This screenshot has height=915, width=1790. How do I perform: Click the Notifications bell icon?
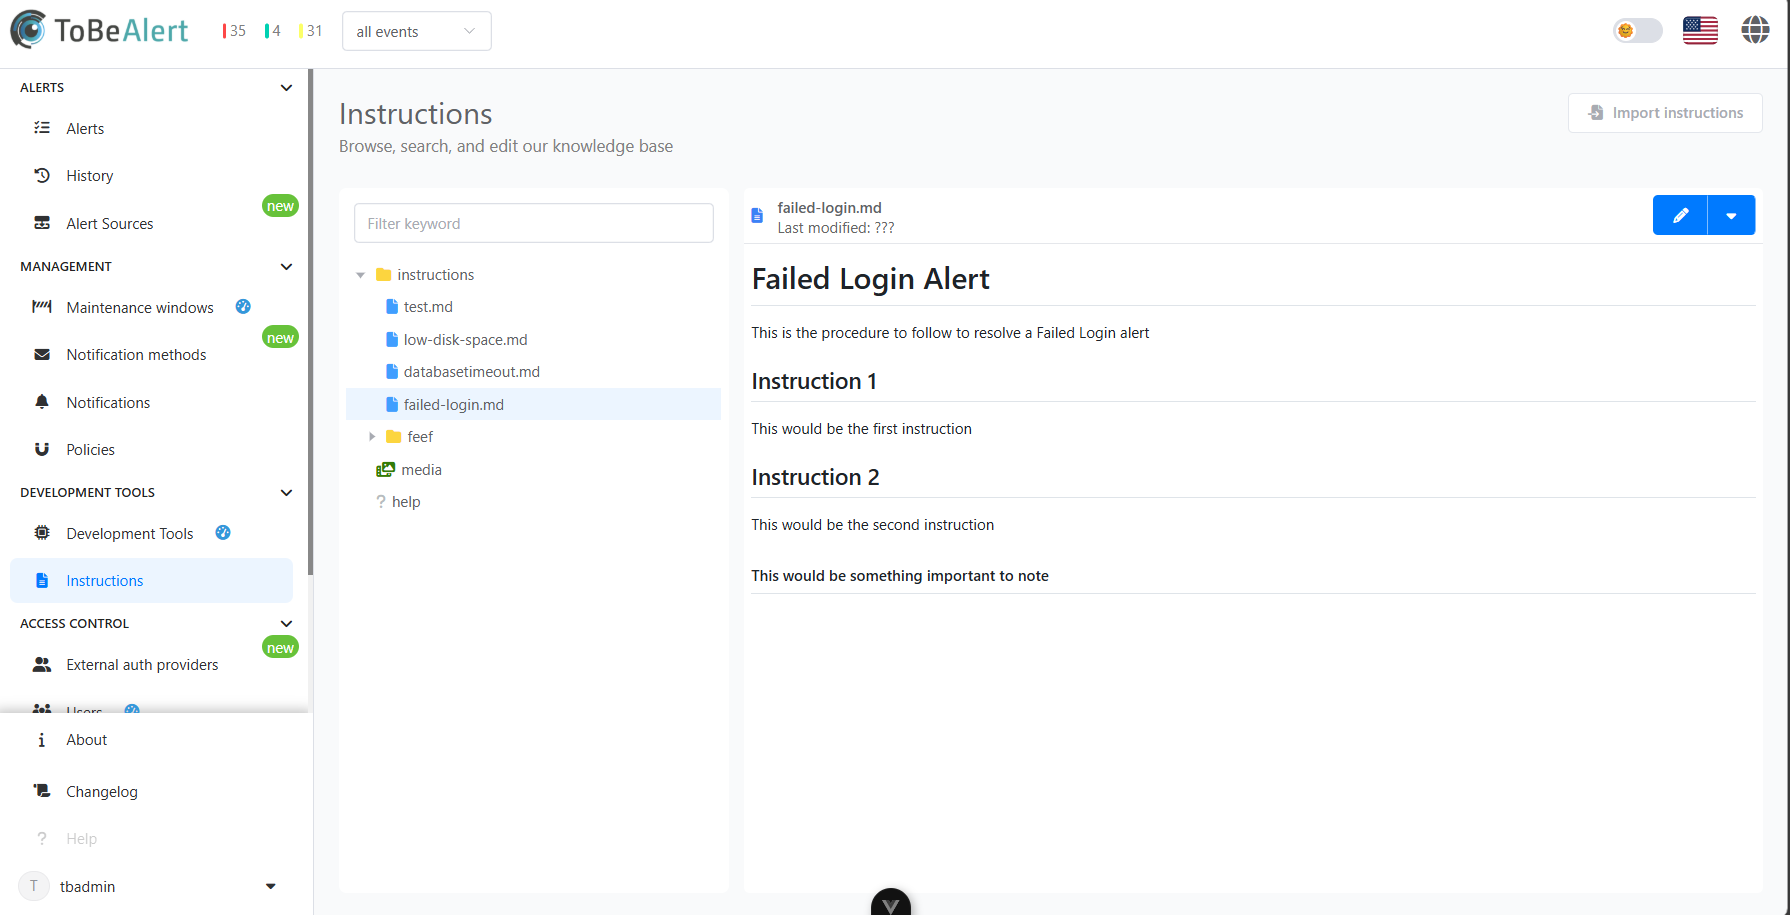(42, 402)
